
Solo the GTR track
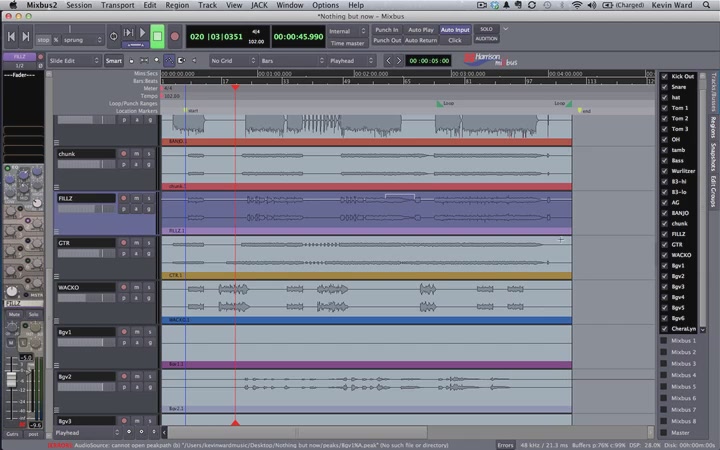click(149, 242)
